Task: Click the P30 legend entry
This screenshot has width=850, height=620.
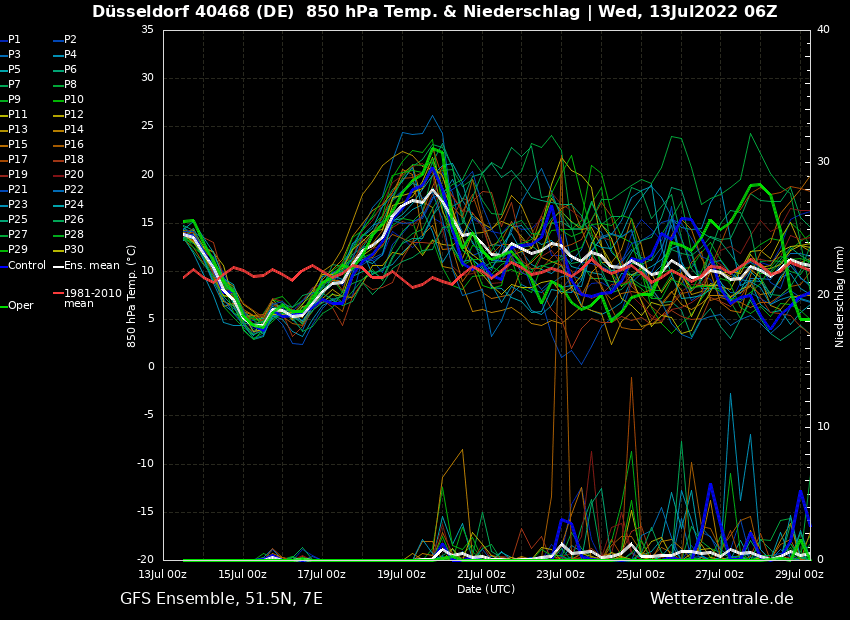Action: pyautogui.click(x=73, y=250)
